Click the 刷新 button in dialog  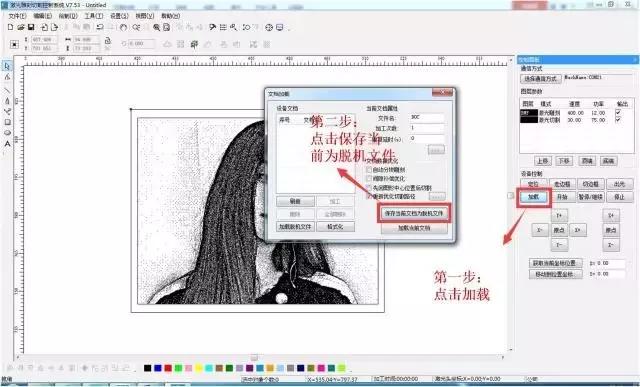pyautogui.click(x=295, y=201)
